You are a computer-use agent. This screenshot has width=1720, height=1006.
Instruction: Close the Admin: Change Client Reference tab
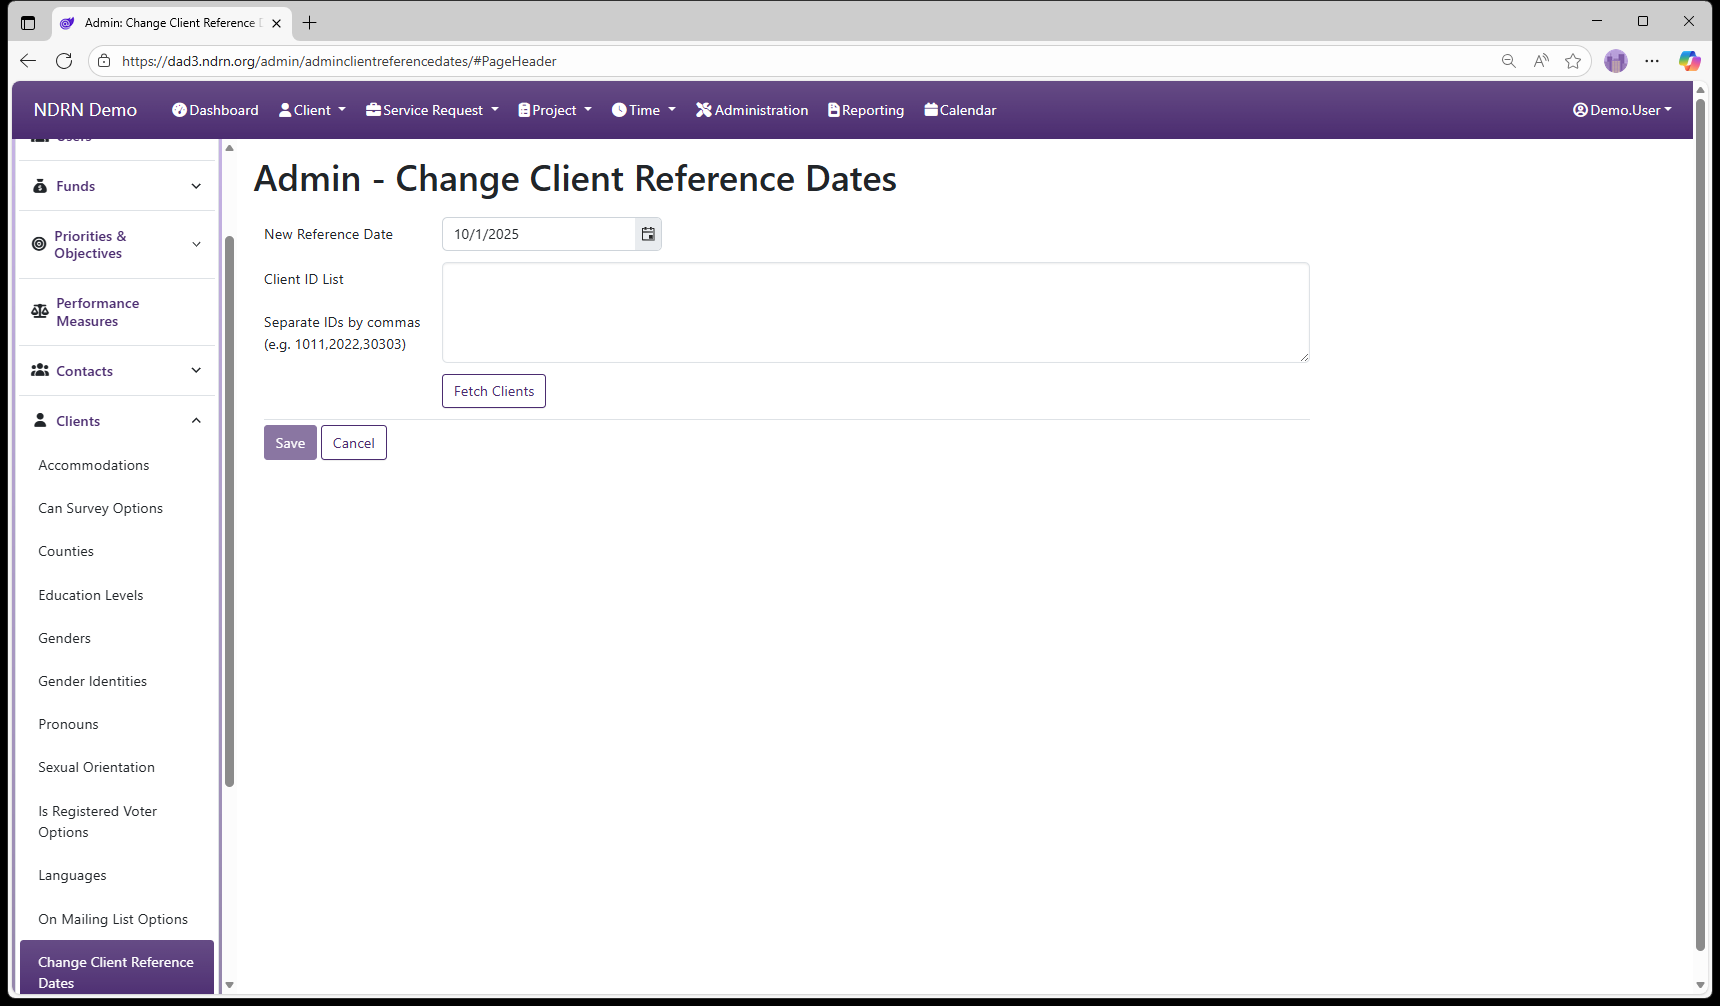point(276,23)
